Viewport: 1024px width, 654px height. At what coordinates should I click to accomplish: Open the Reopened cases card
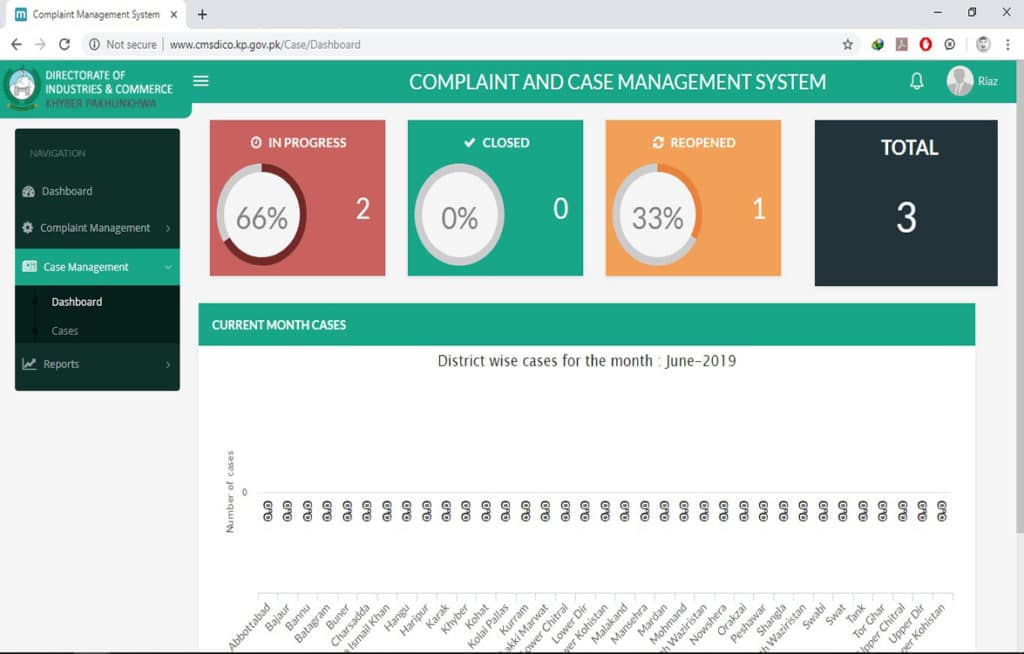click(x=693, y=198)
